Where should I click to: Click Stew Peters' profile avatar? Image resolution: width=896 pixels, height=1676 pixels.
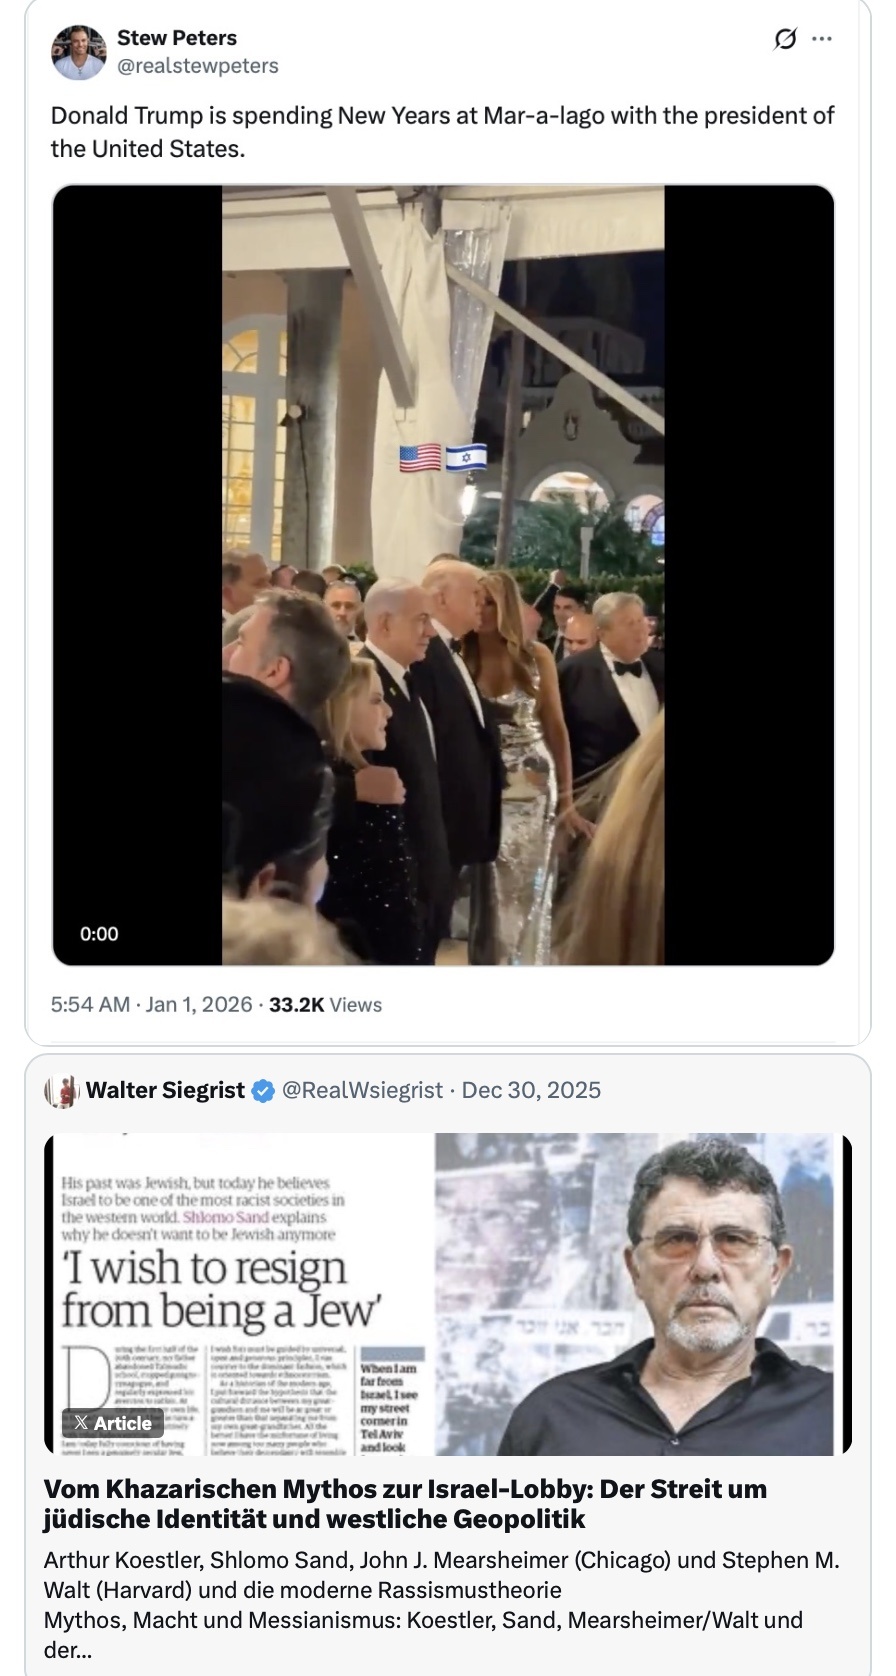click(78, 52)
